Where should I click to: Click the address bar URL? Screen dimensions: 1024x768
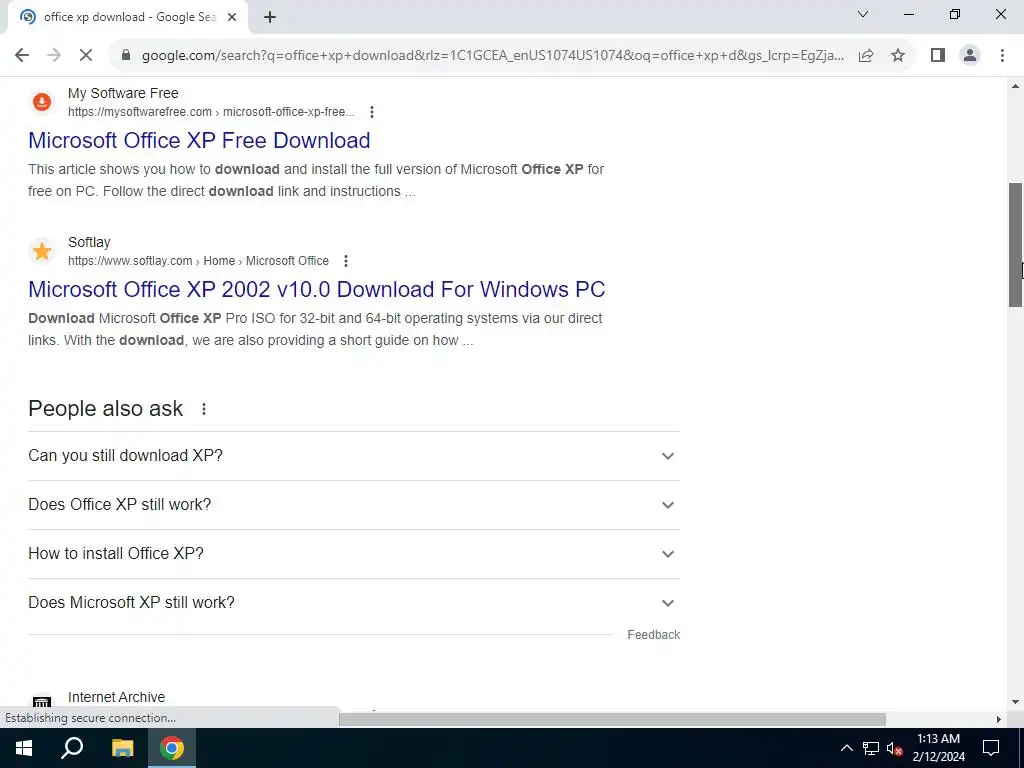[x=492, y=55]
